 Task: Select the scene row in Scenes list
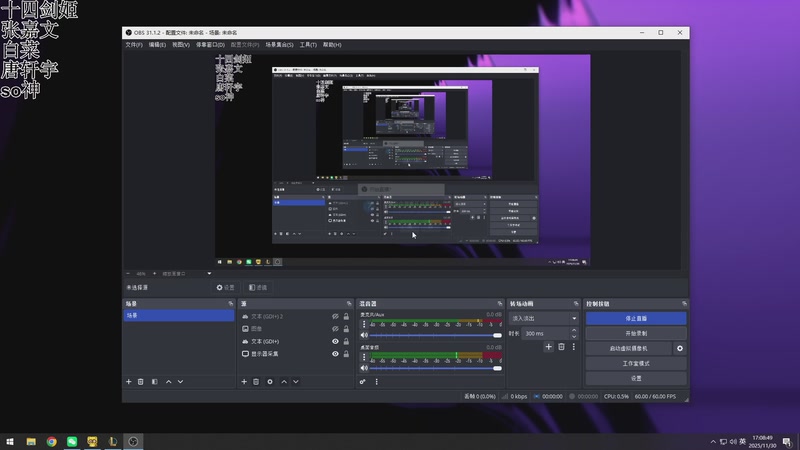coord(179,316)
